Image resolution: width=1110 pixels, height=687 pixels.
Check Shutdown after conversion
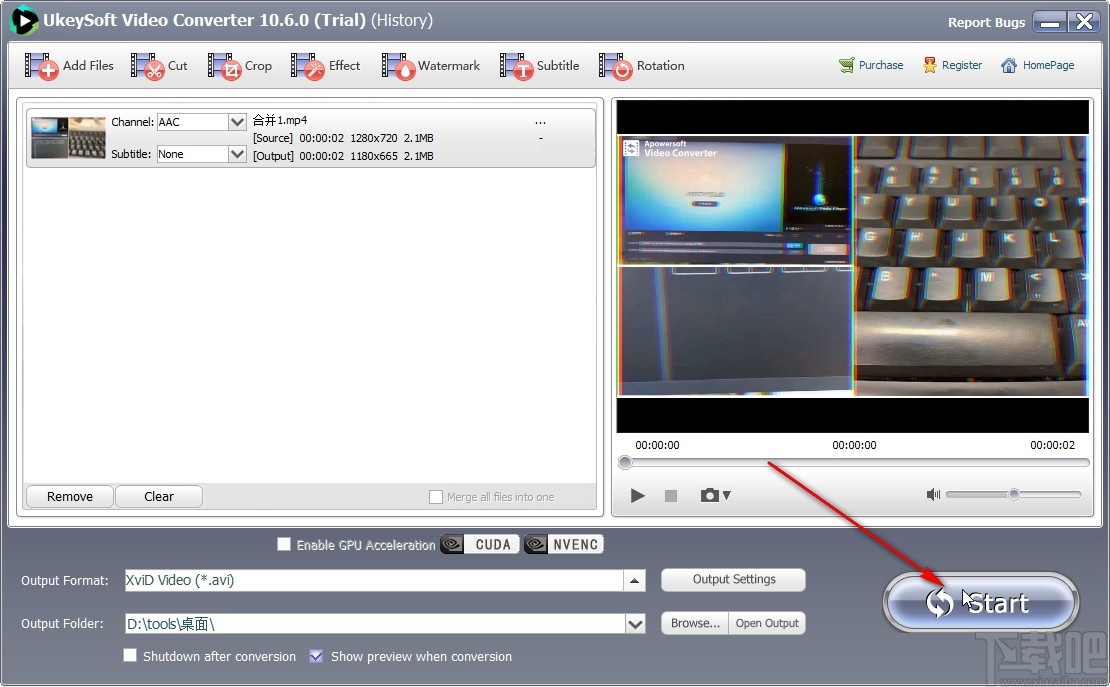tap(130, 656)
